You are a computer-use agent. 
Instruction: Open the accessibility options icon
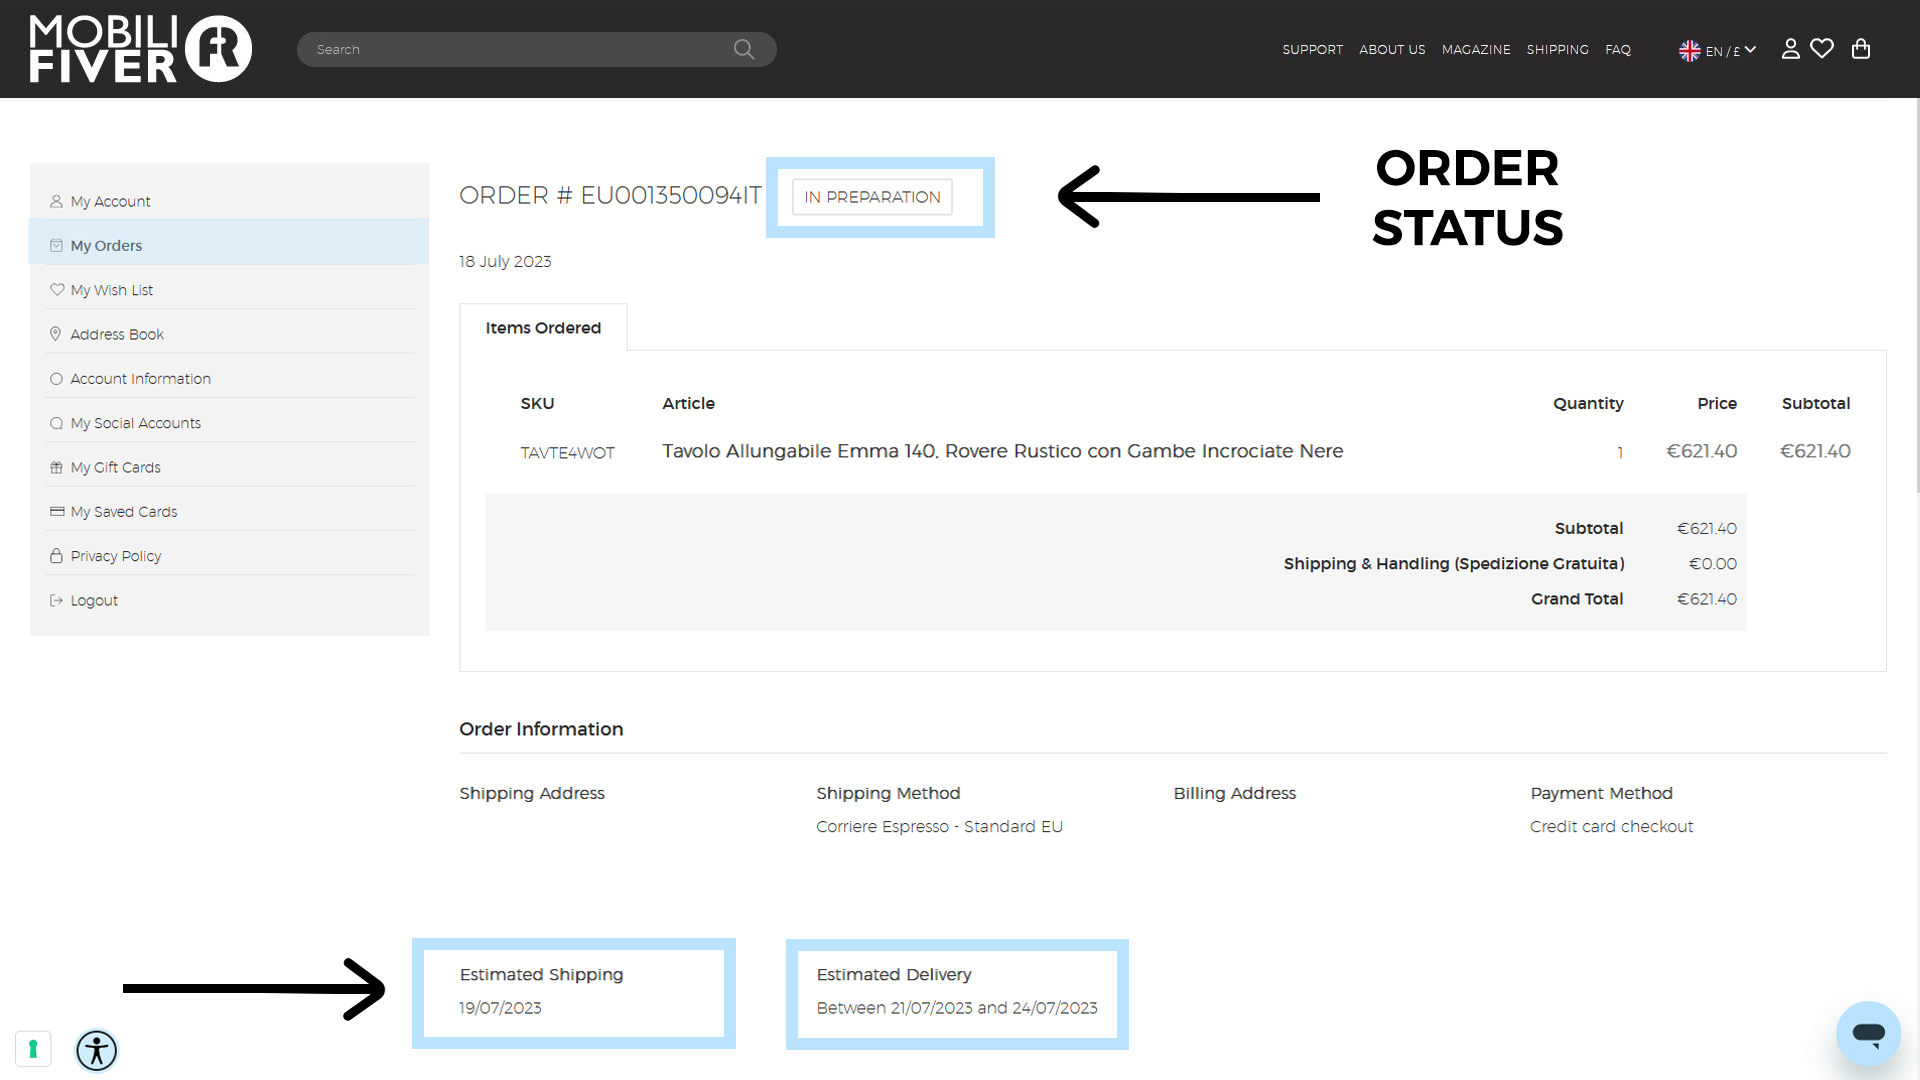pyautogui.click(x=96, y=1051)
